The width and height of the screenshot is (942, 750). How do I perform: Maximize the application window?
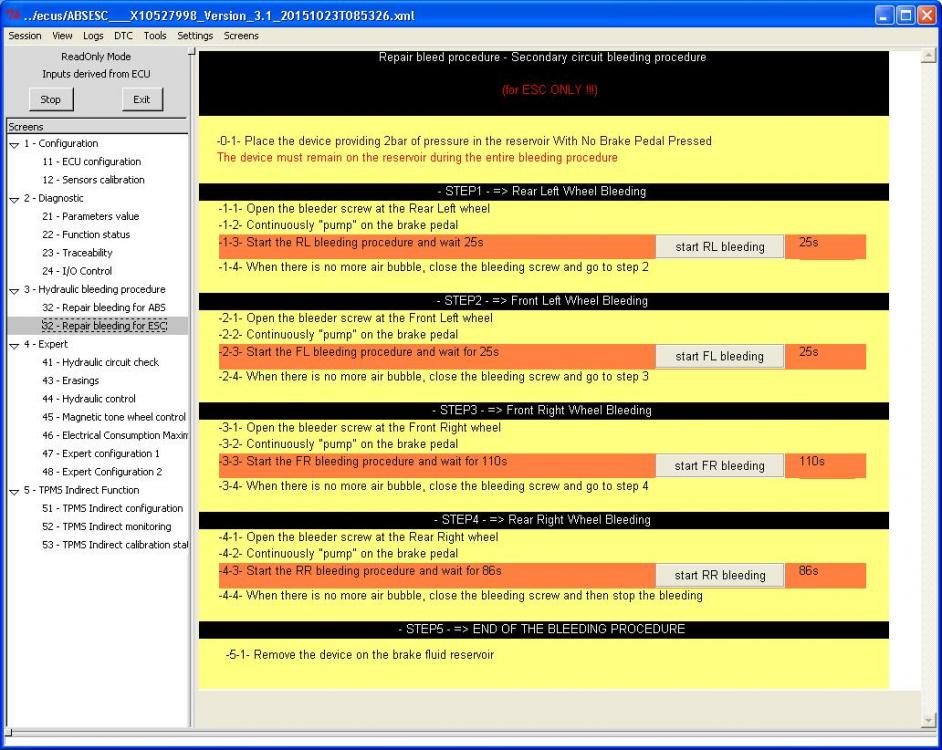coord(905,16)
